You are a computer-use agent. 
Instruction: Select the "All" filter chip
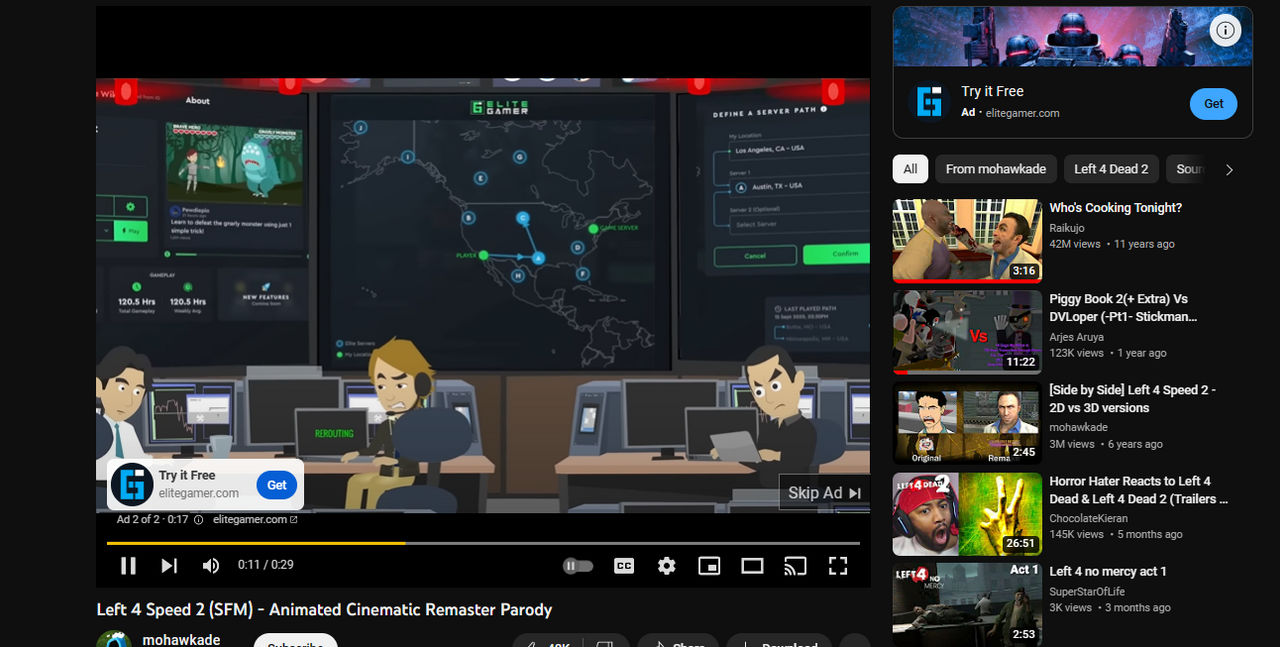tap(910, 169)
